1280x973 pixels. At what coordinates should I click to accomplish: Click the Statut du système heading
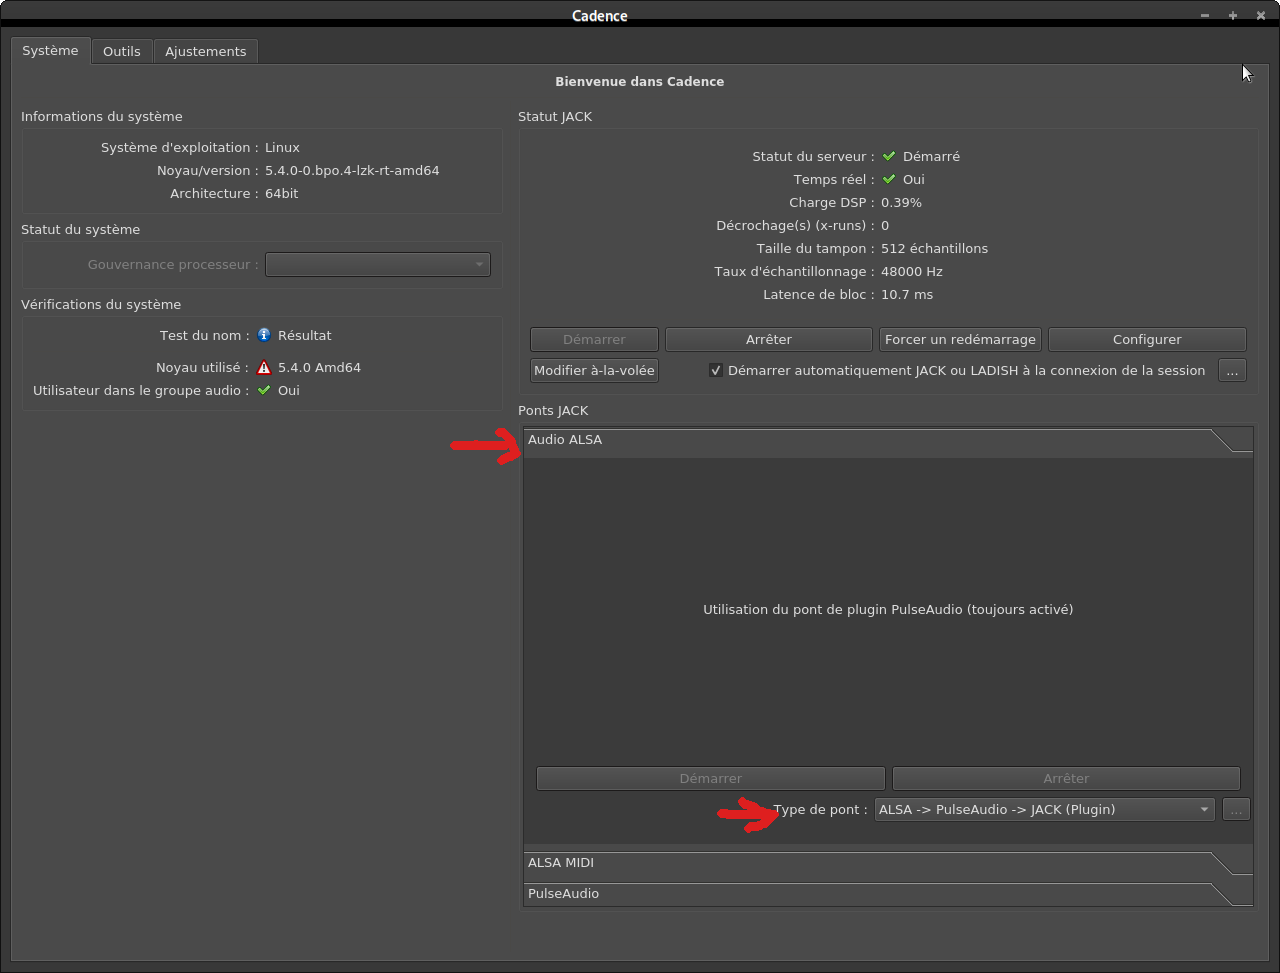pos(80,230)
